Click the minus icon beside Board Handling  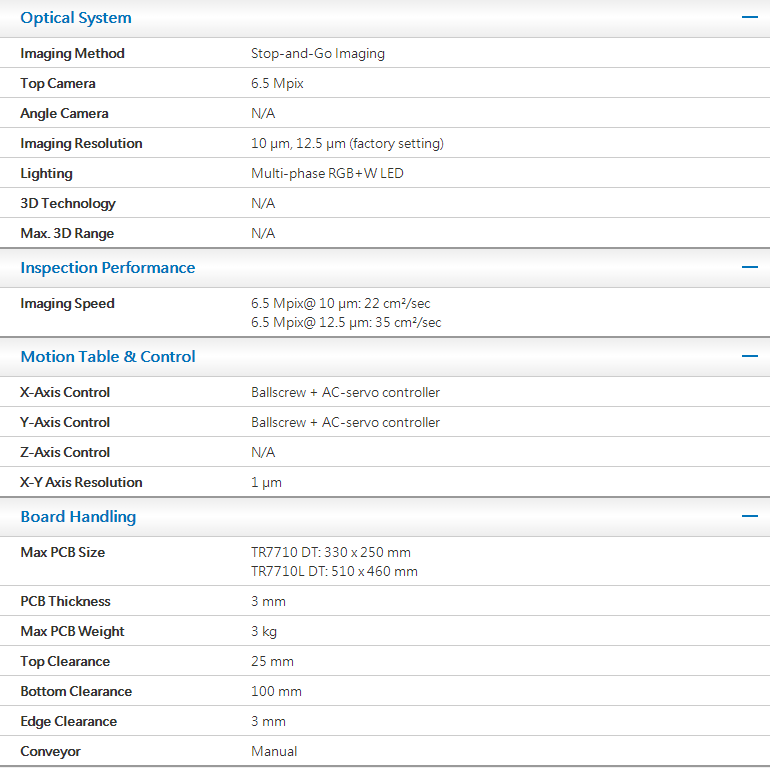point(749,516)
